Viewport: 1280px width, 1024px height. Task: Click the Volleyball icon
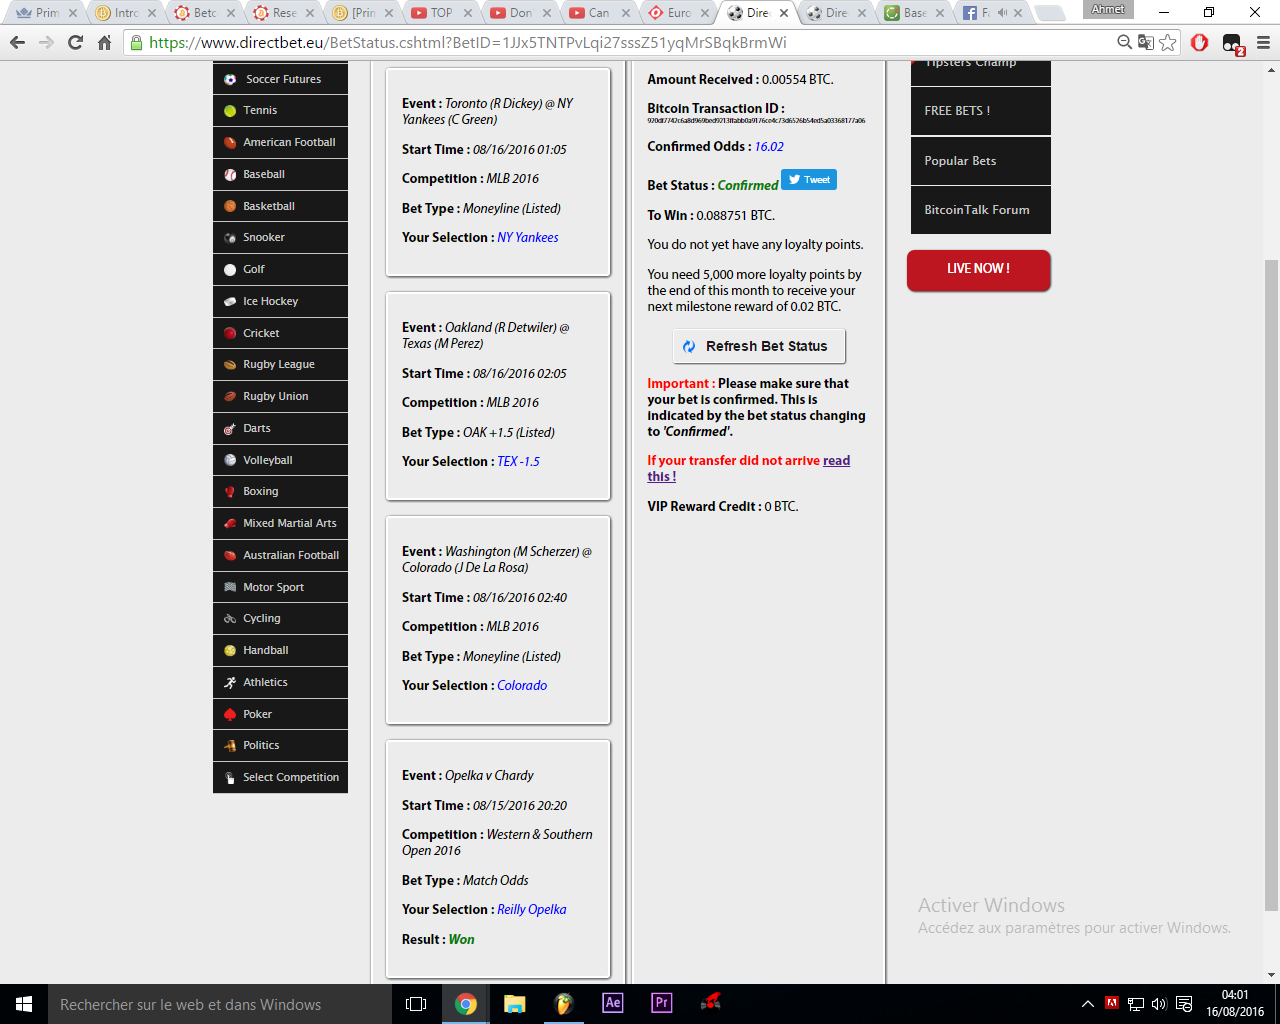pyautogui.click(x=230, y=461)
